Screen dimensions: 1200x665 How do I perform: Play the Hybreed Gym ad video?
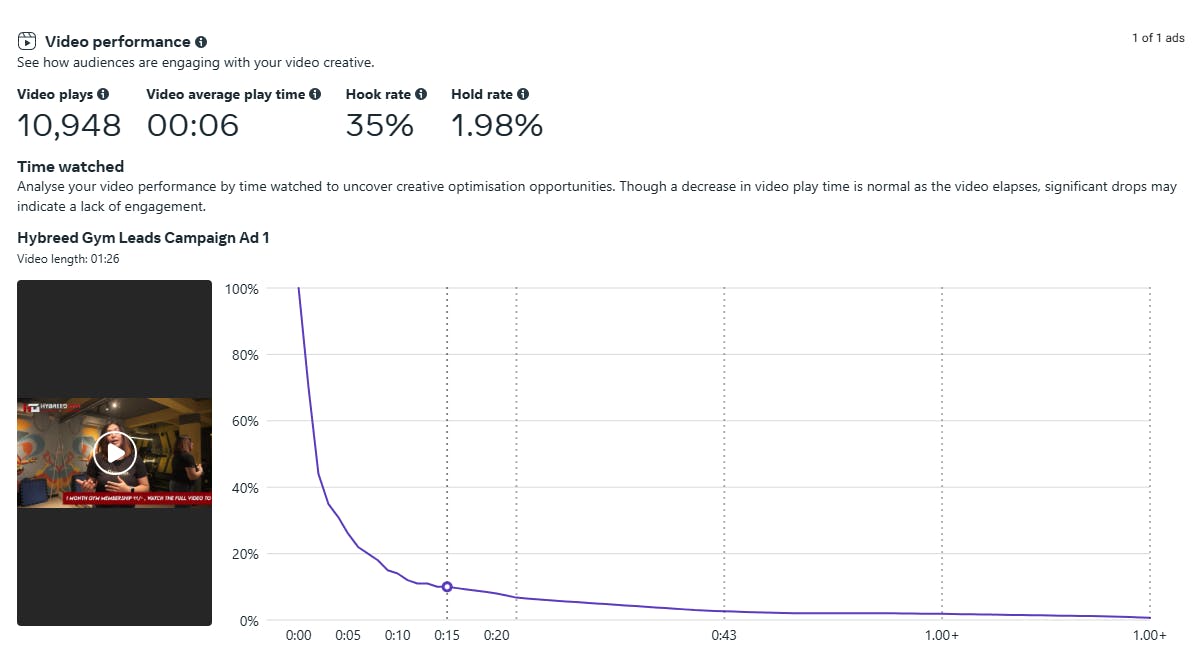pyautogui.click(x=115, y=453)
